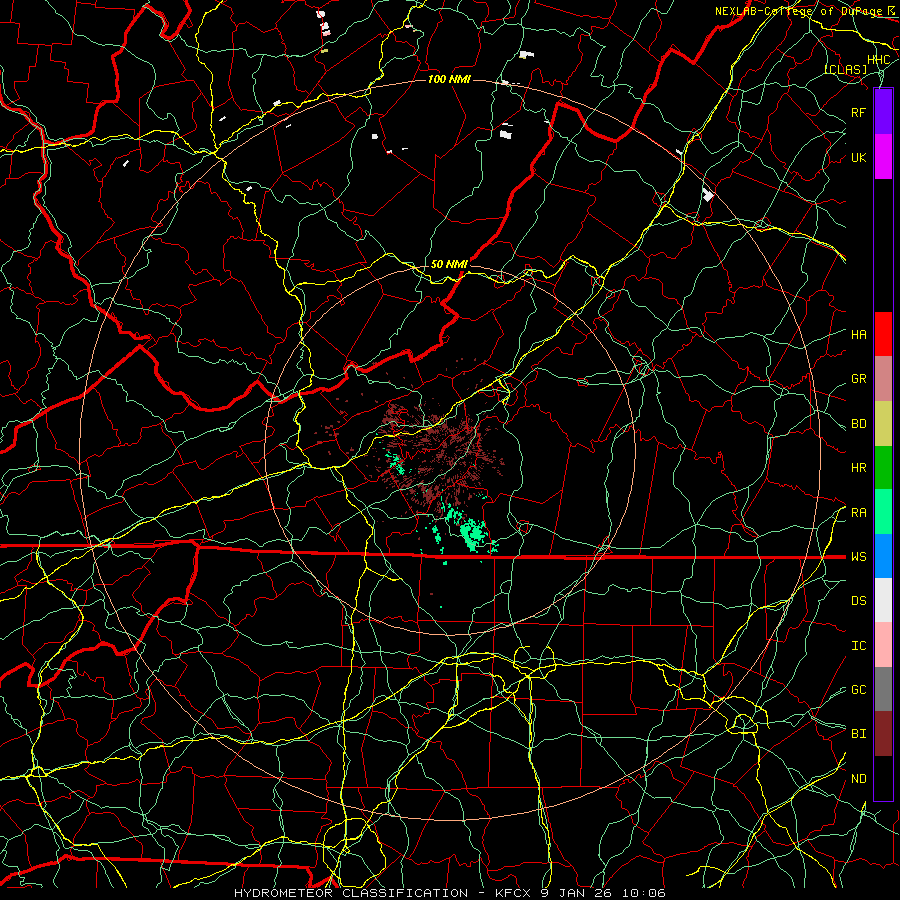
Task: Click the IC legend label
Action: 858,646
